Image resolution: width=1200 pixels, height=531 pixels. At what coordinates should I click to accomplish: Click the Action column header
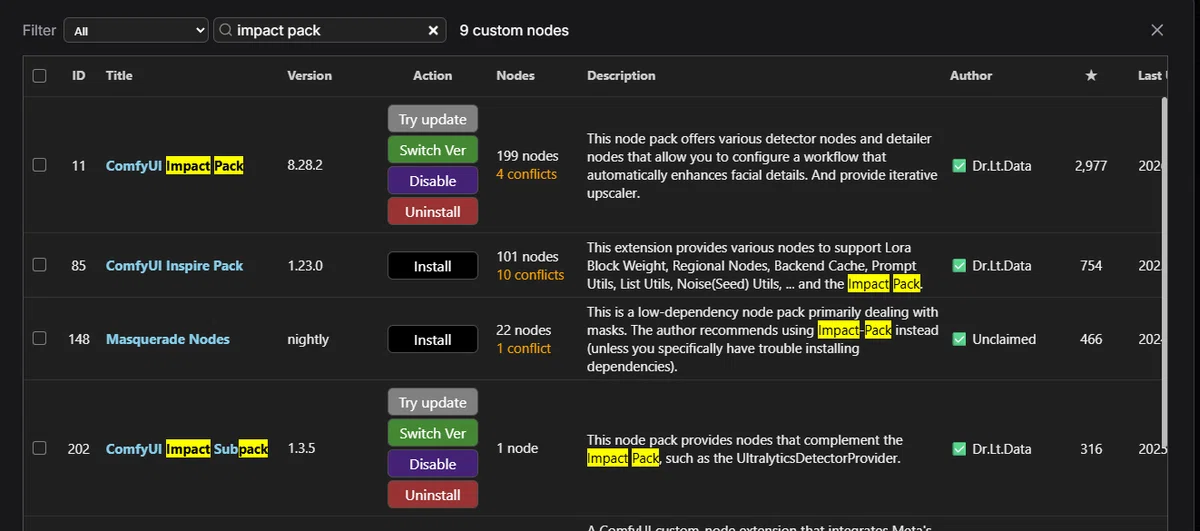pos(433,75)
